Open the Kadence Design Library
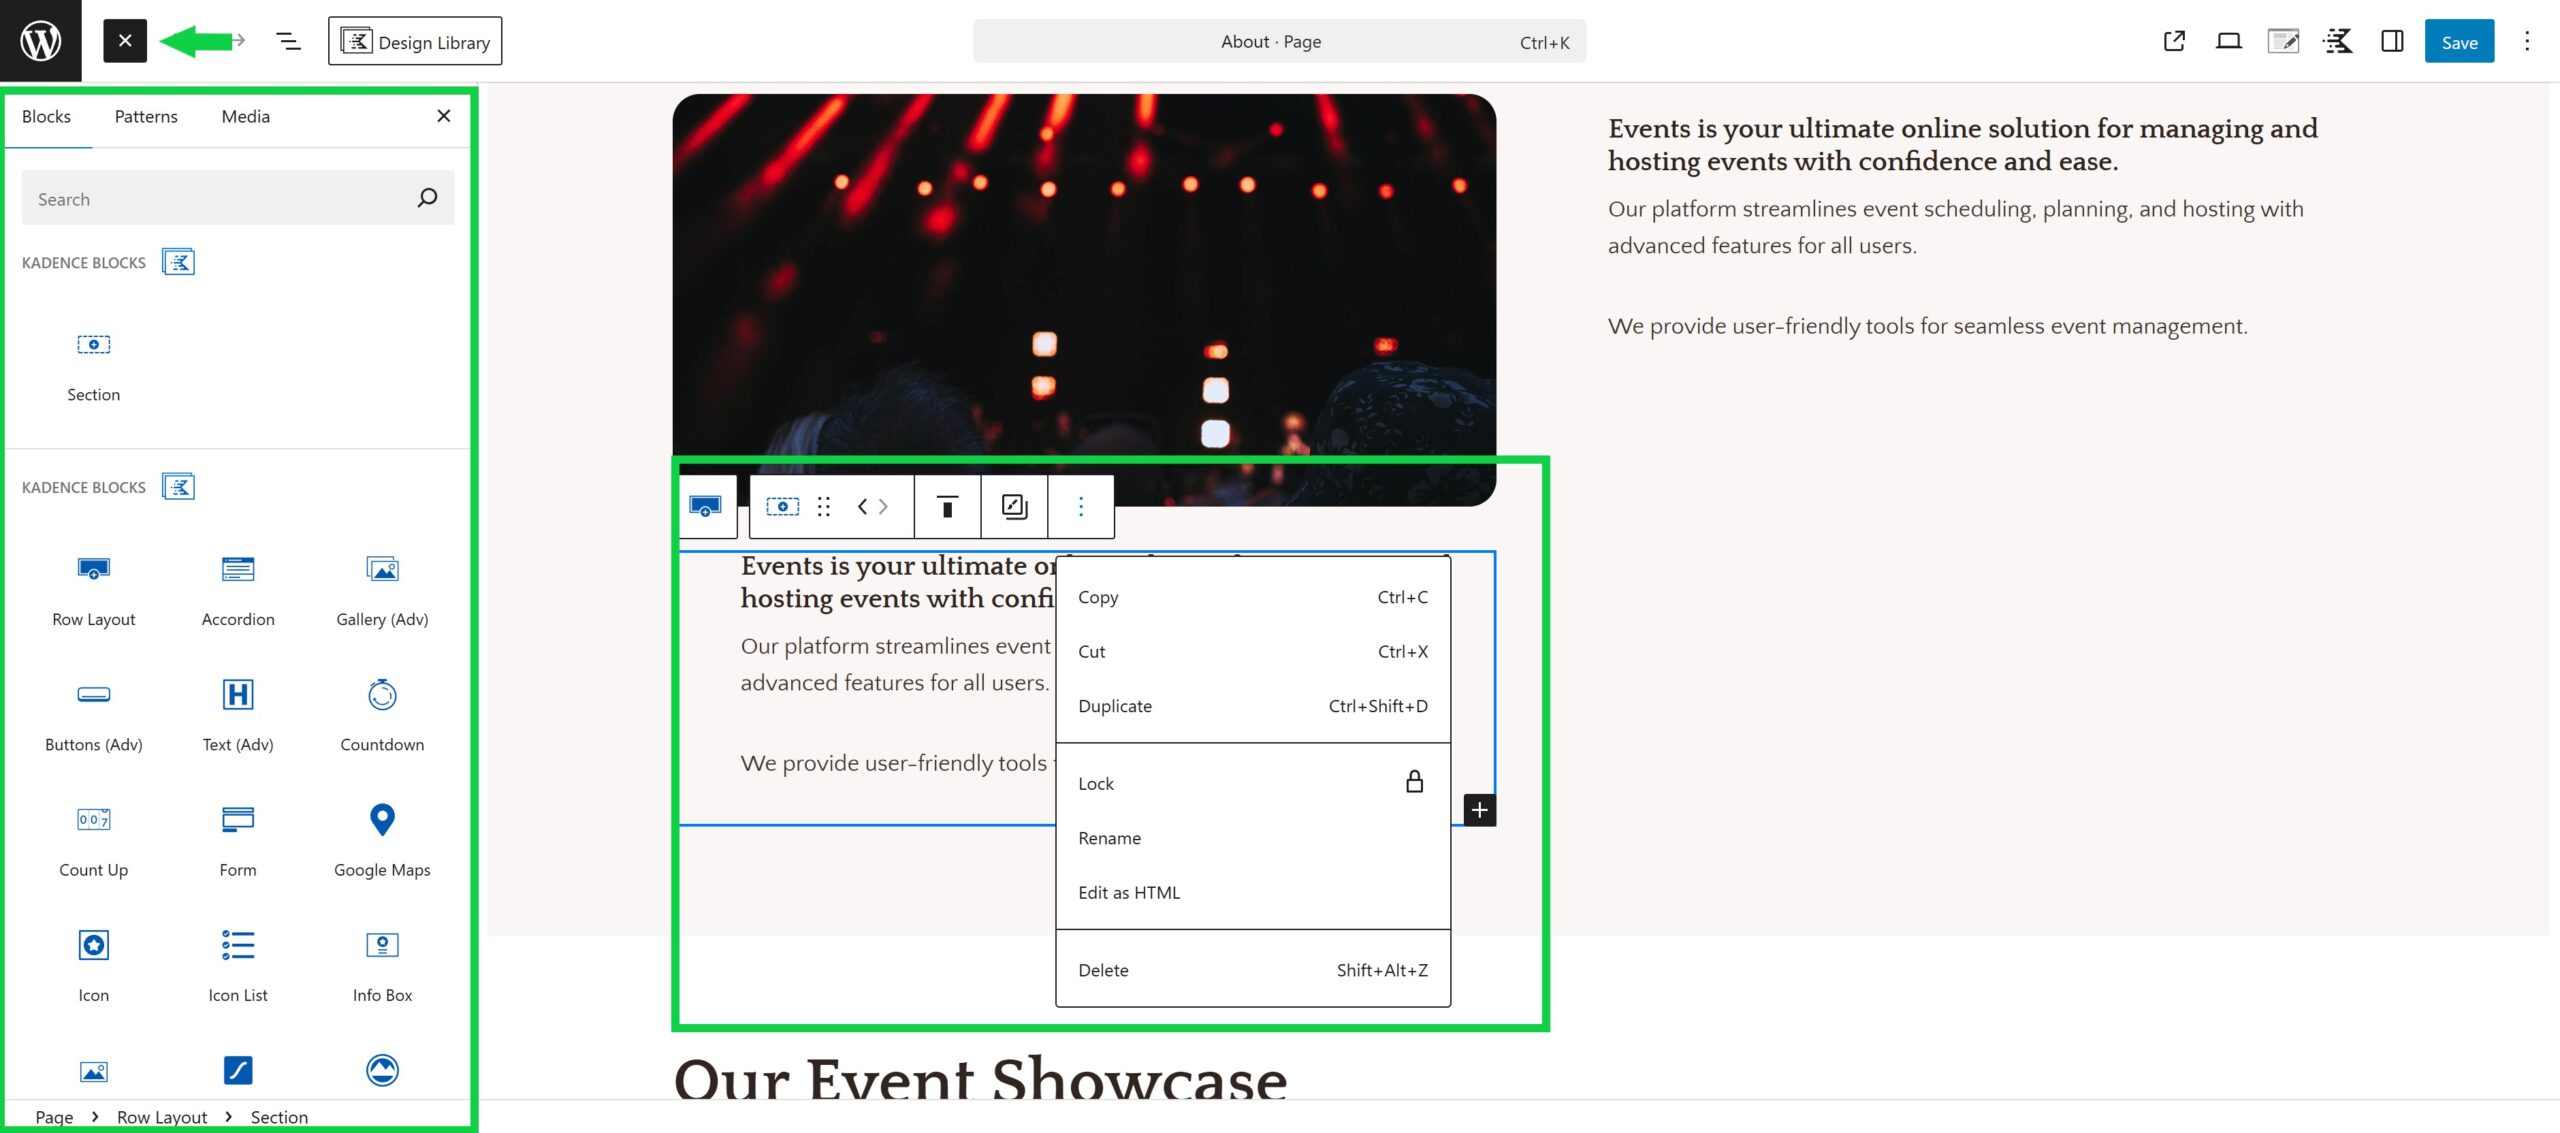Image resolution: width=2560 pixels, height=1133 pixels. 415,41
